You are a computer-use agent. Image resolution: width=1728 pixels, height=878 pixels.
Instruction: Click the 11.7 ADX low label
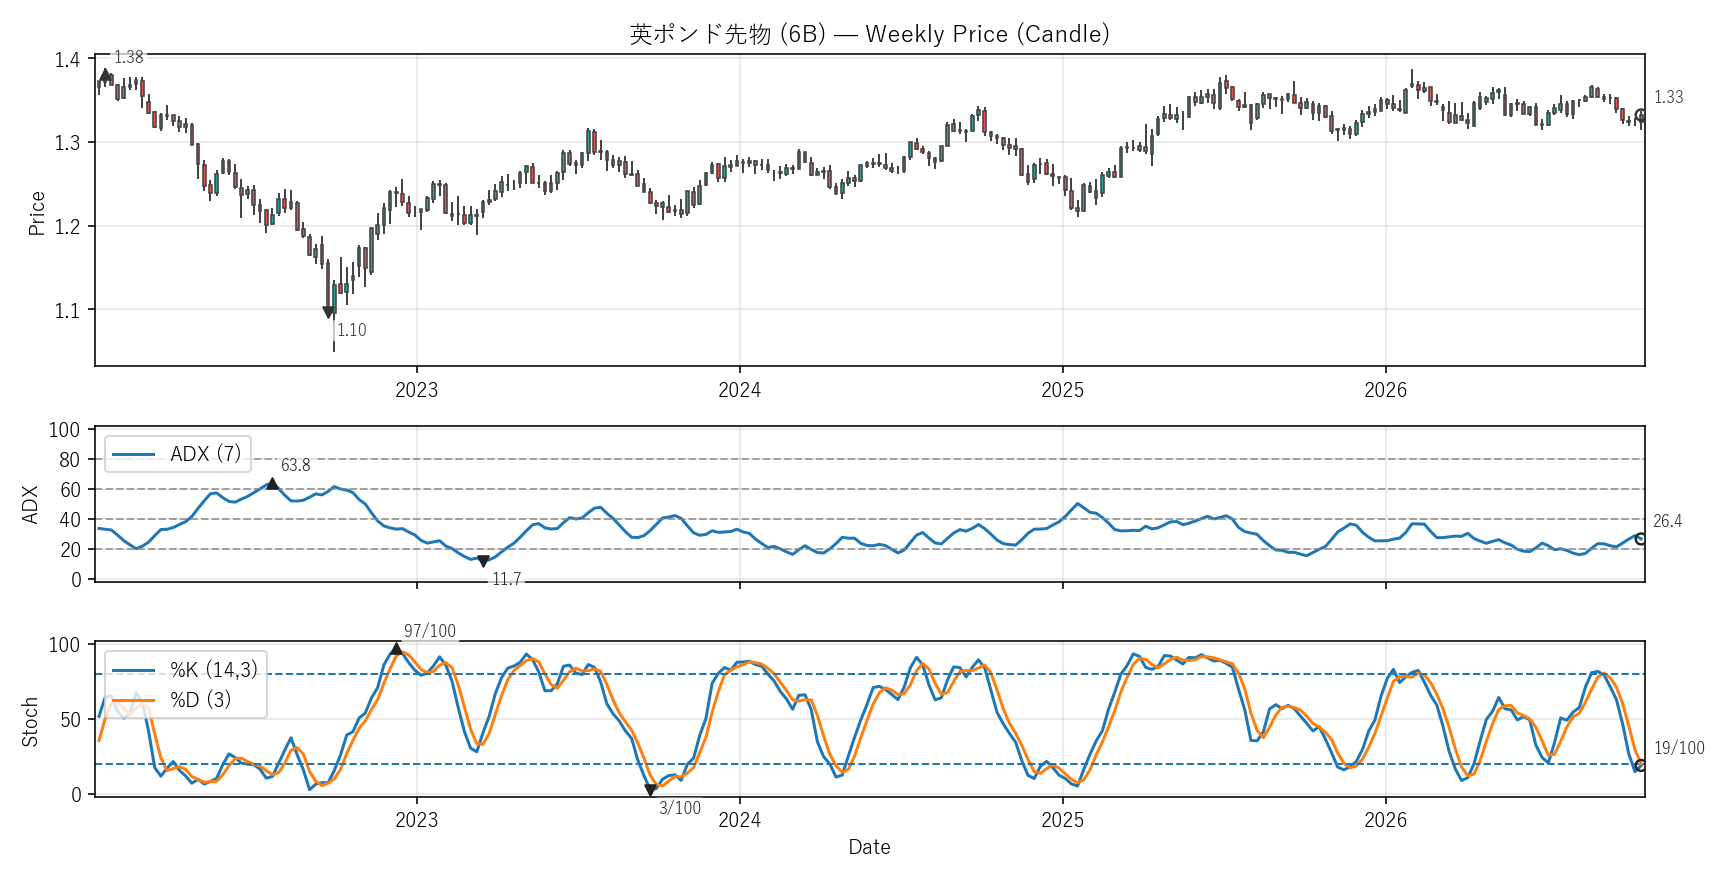[x=506, y=579]
